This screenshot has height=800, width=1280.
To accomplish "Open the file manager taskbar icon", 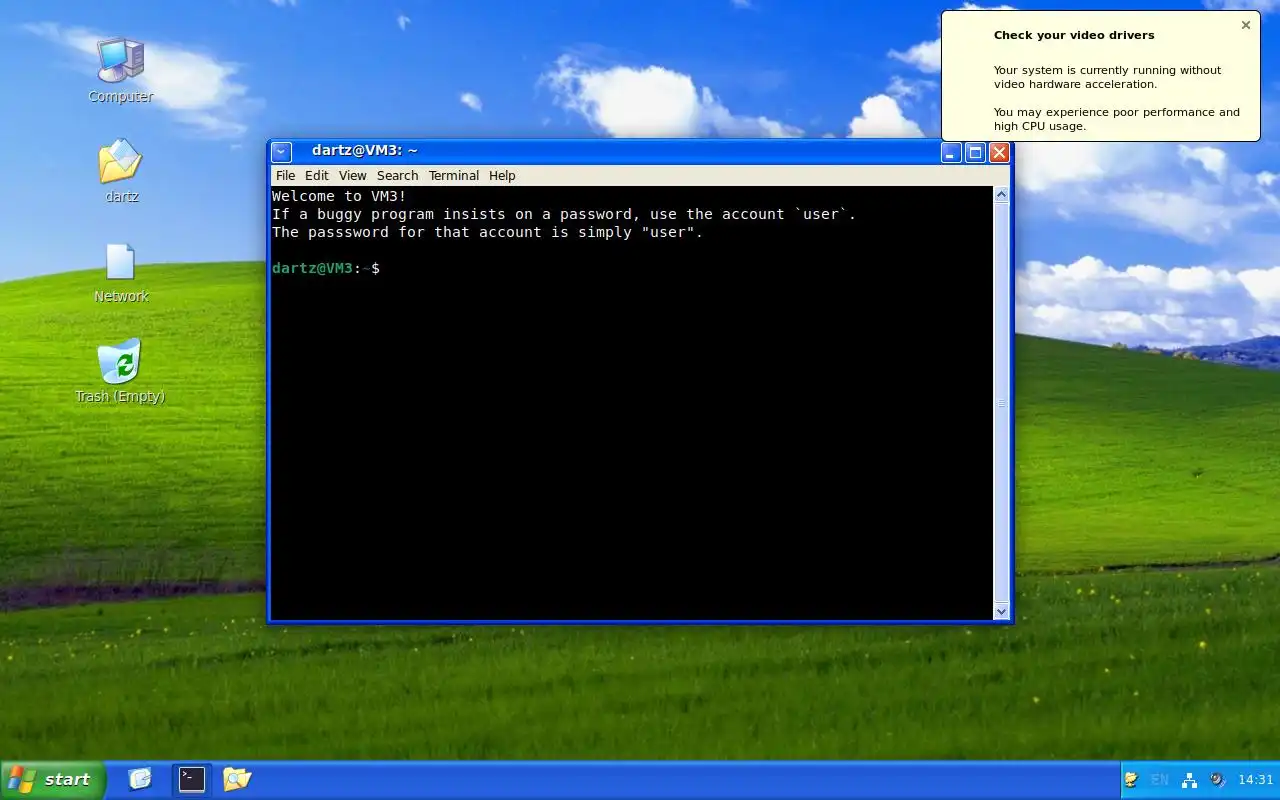I will tap(237, 779).
